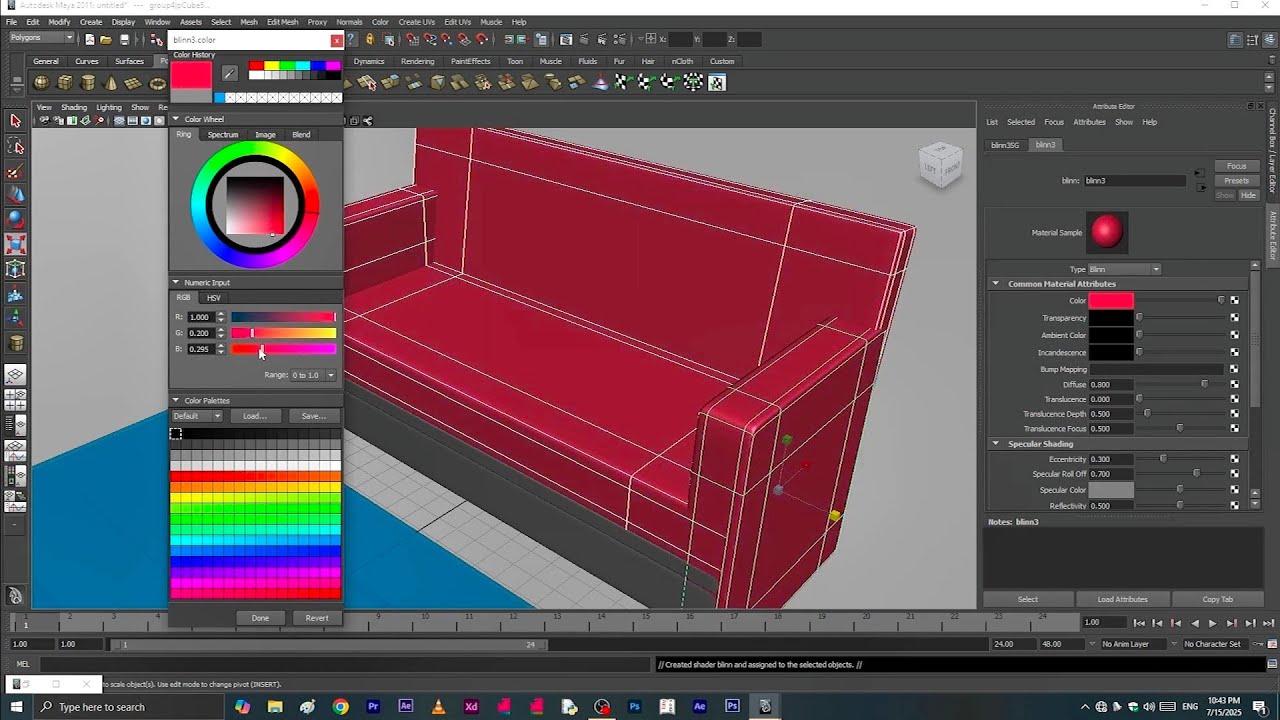This screenshot has height=720, width=1280.
Task: Click the Revert button
Action: [x=317, y=618]
